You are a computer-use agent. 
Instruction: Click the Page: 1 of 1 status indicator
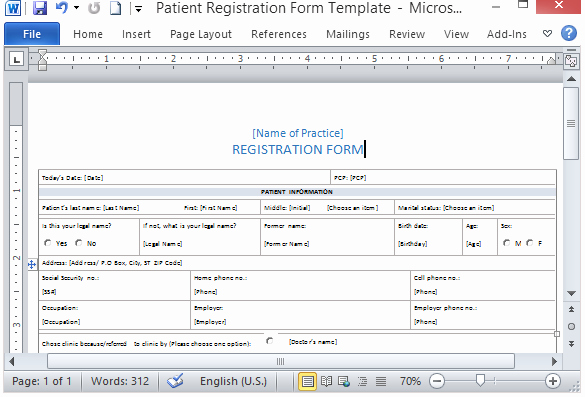tap(41, 381)
